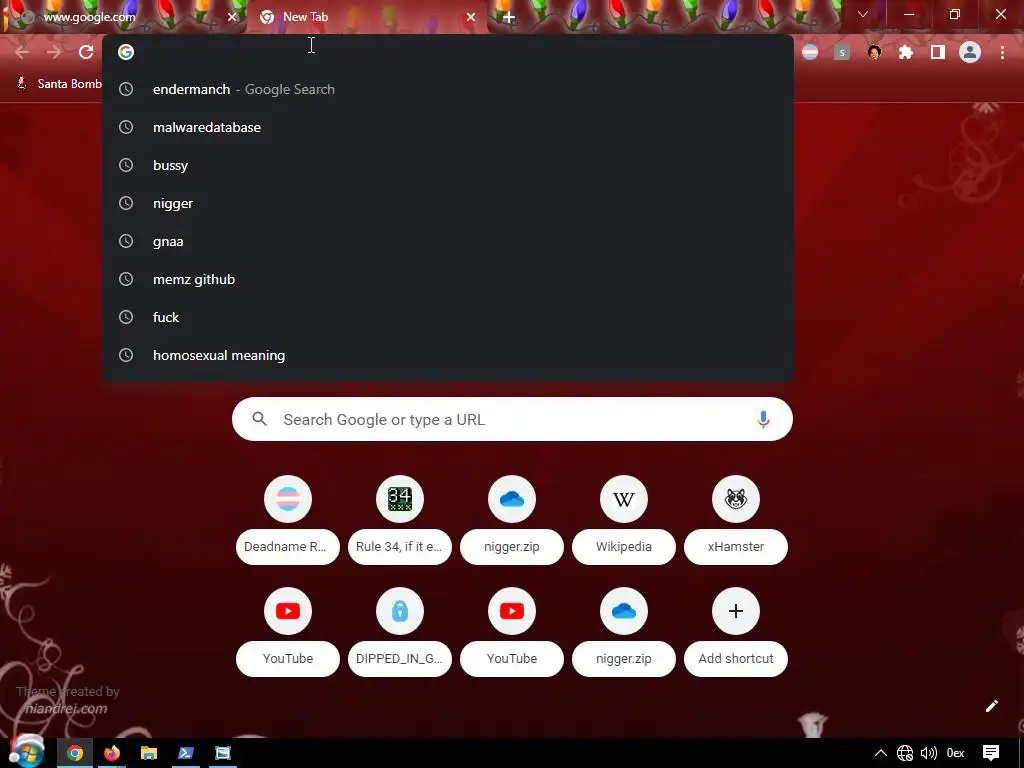
Task: Close the www.google.com tab
Action: (232, 18)
